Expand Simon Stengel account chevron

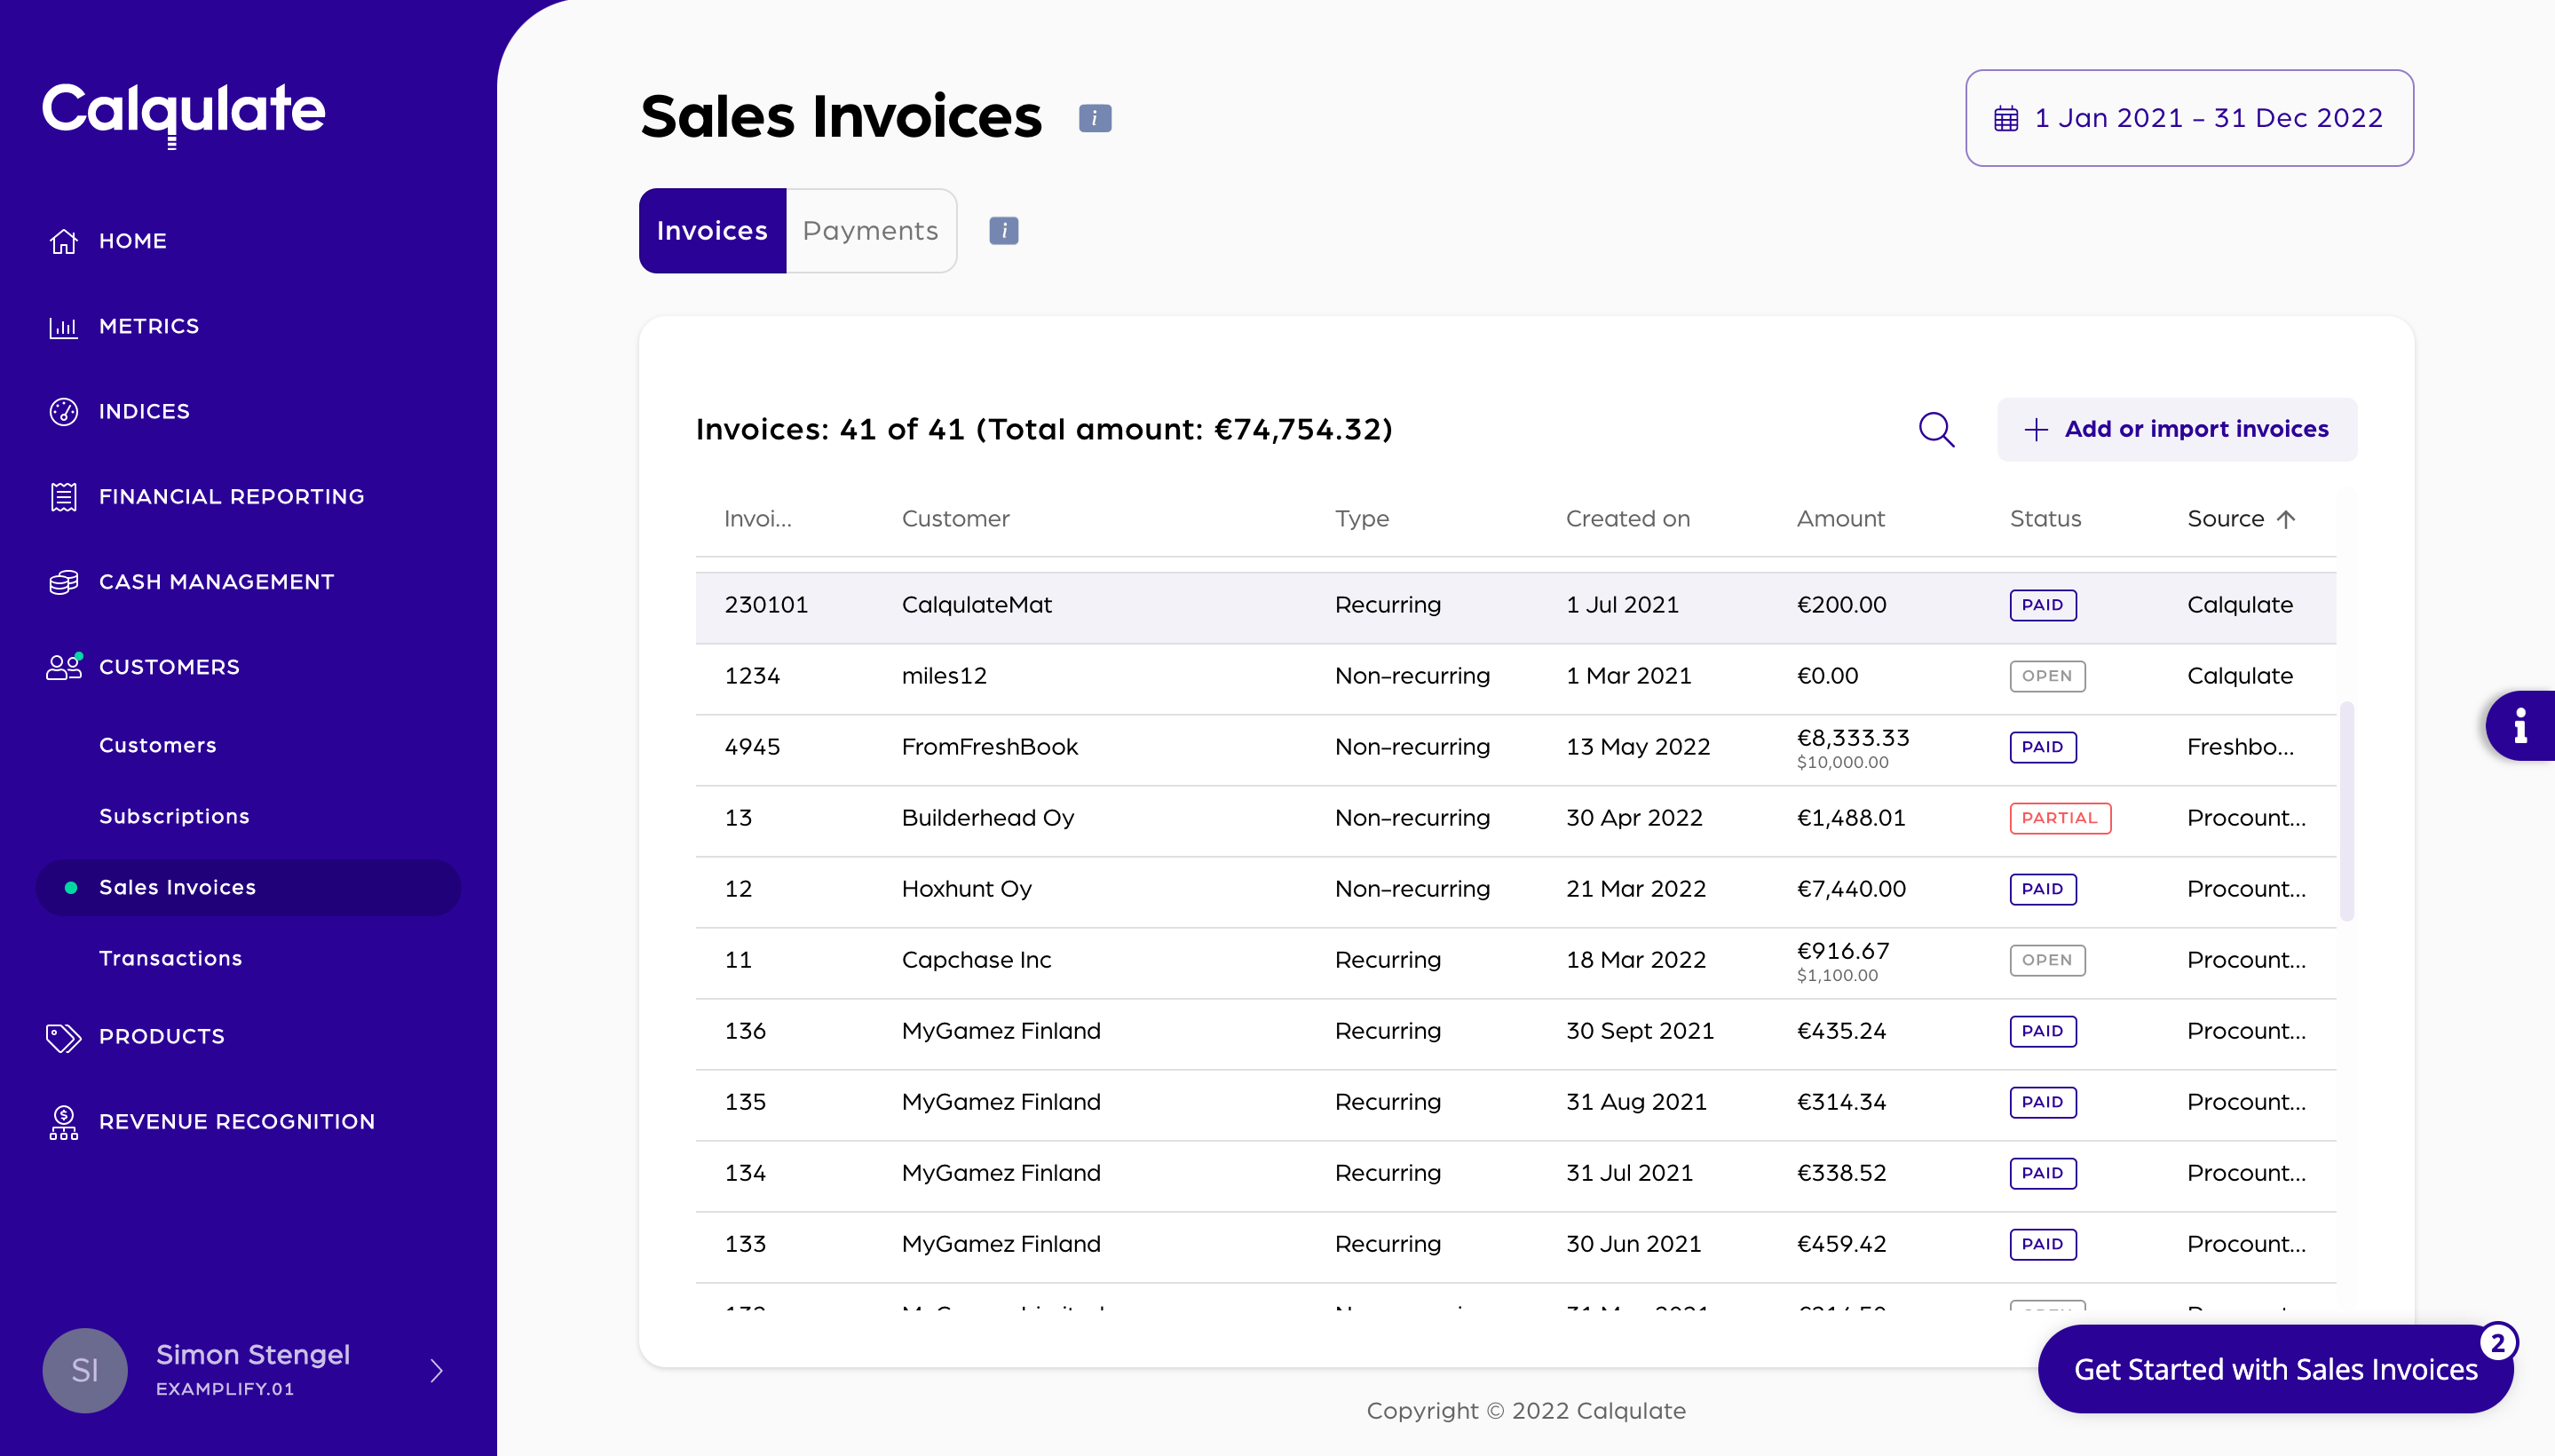coord(436,1370)
